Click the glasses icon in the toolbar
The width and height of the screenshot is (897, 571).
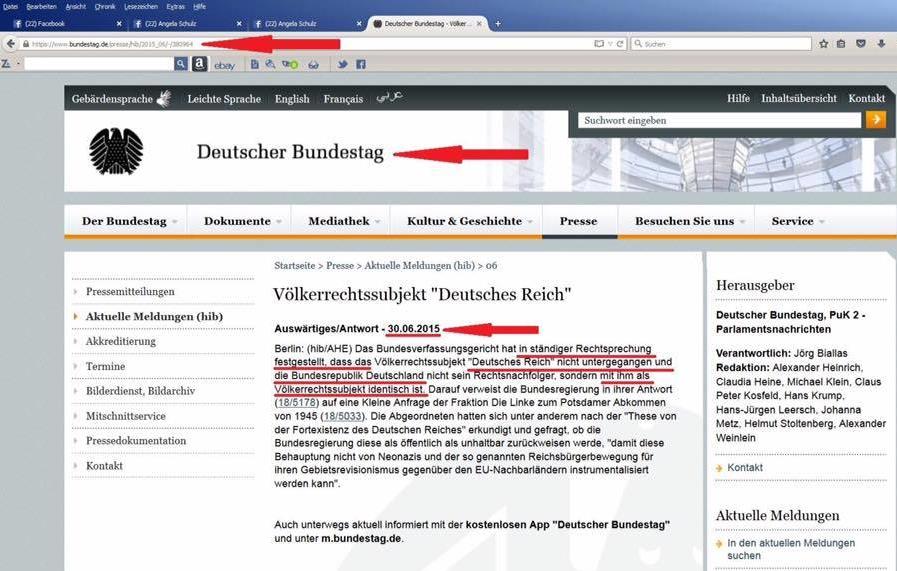(313, 65)
